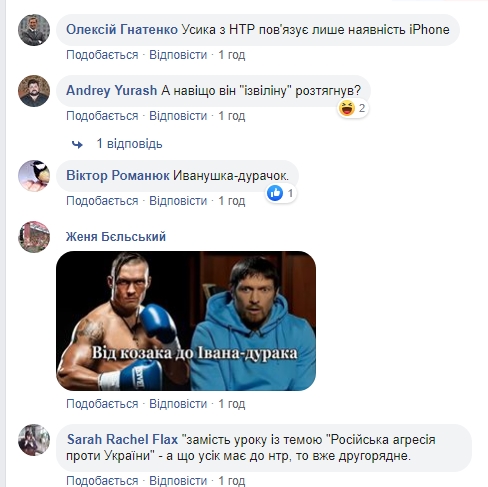View laughing emoji reactions on Yurash's comment
Screen dimensions: 488x487
353,108
